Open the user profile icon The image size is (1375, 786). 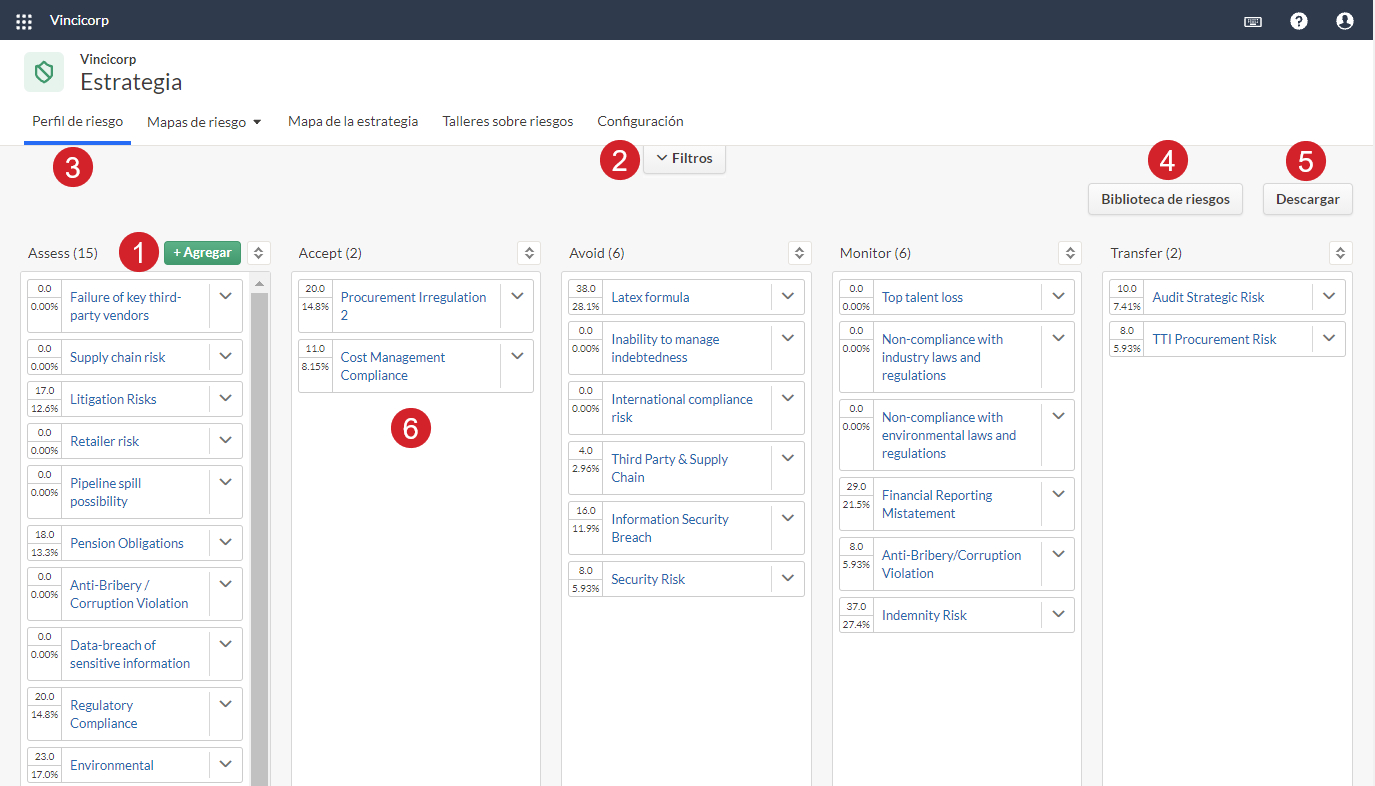pos(1345,21)
